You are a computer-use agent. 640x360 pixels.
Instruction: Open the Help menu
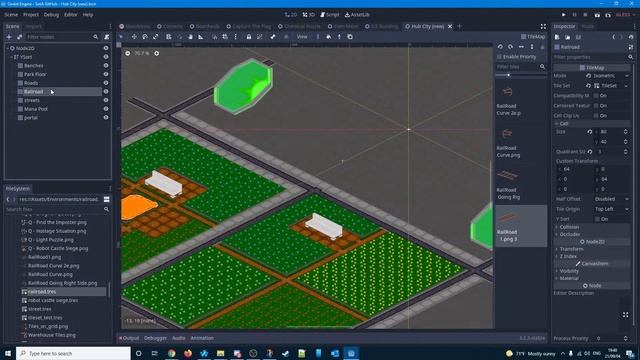coord(88,15)
